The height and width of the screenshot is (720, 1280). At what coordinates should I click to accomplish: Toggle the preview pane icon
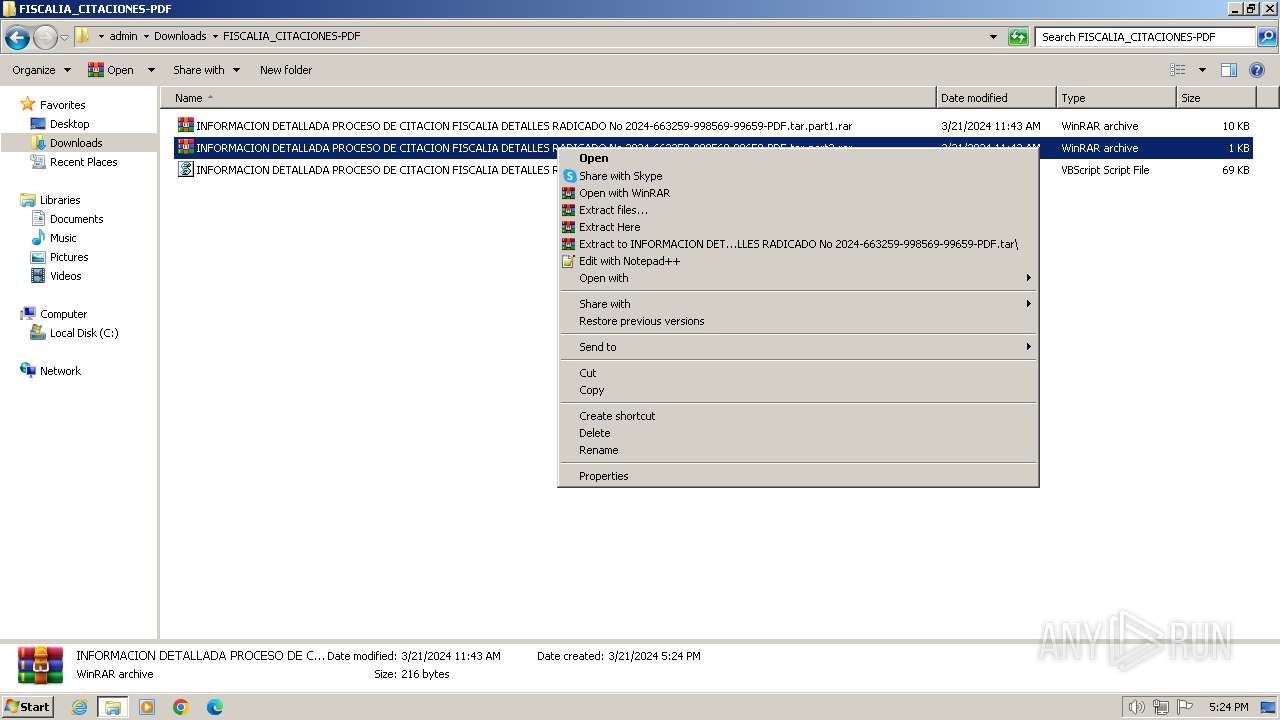click(x=1229, y=70)
